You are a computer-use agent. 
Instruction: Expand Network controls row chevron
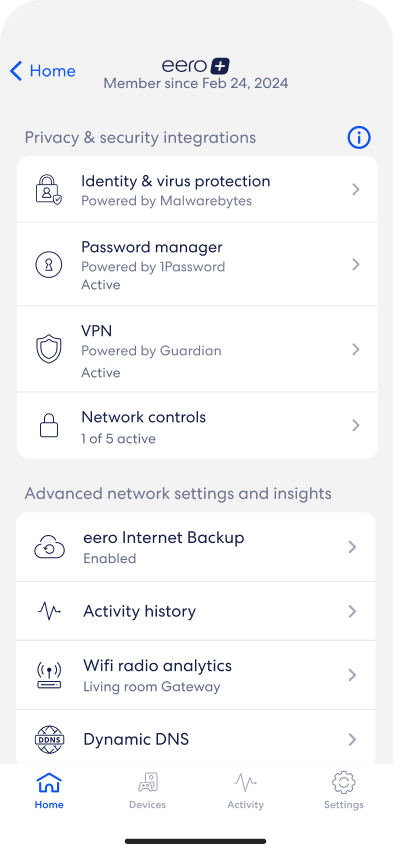[356, 425]
